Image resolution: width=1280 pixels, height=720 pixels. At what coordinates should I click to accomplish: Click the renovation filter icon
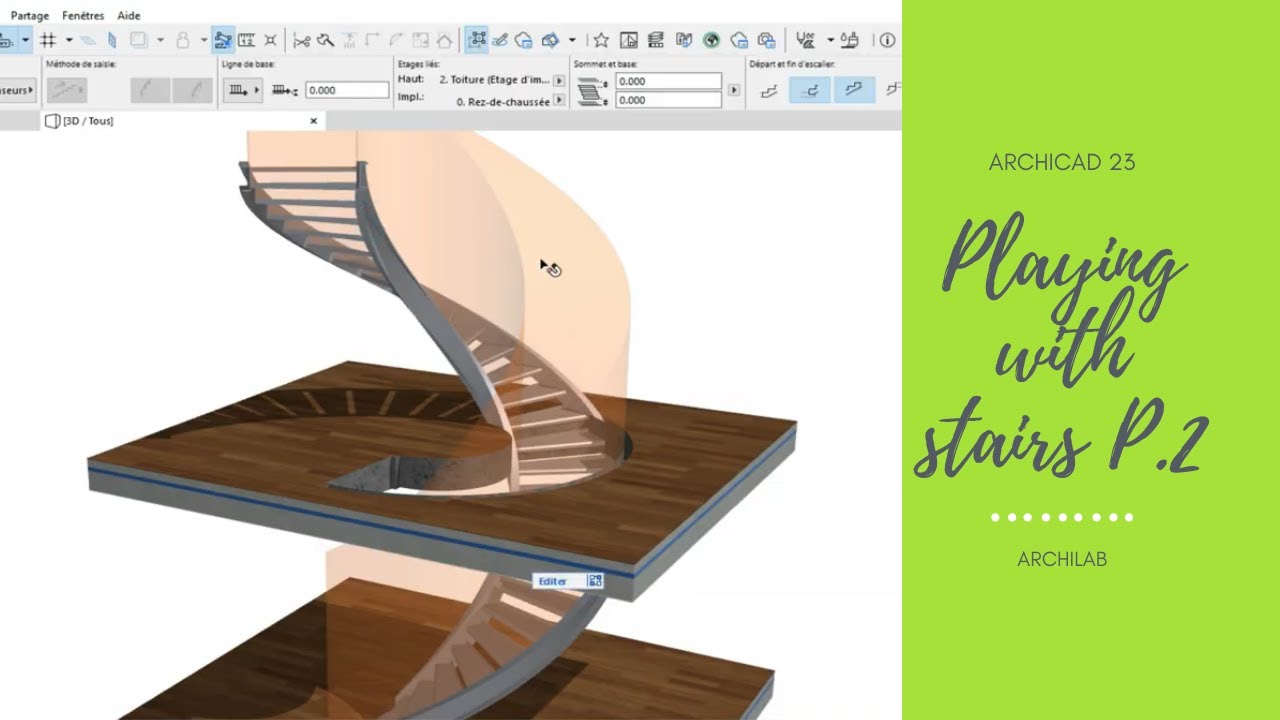point(805,40)
